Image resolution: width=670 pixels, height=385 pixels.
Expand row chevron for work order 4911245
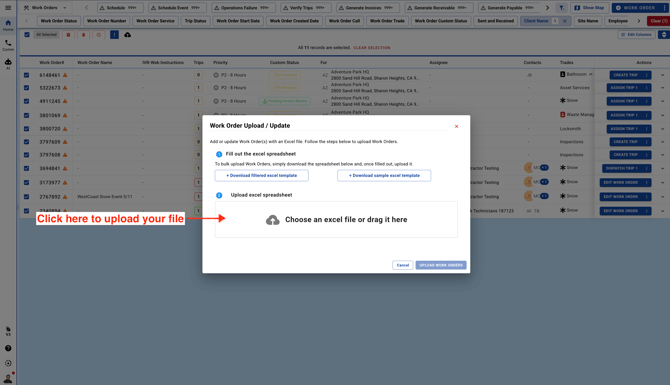(662, 101)
